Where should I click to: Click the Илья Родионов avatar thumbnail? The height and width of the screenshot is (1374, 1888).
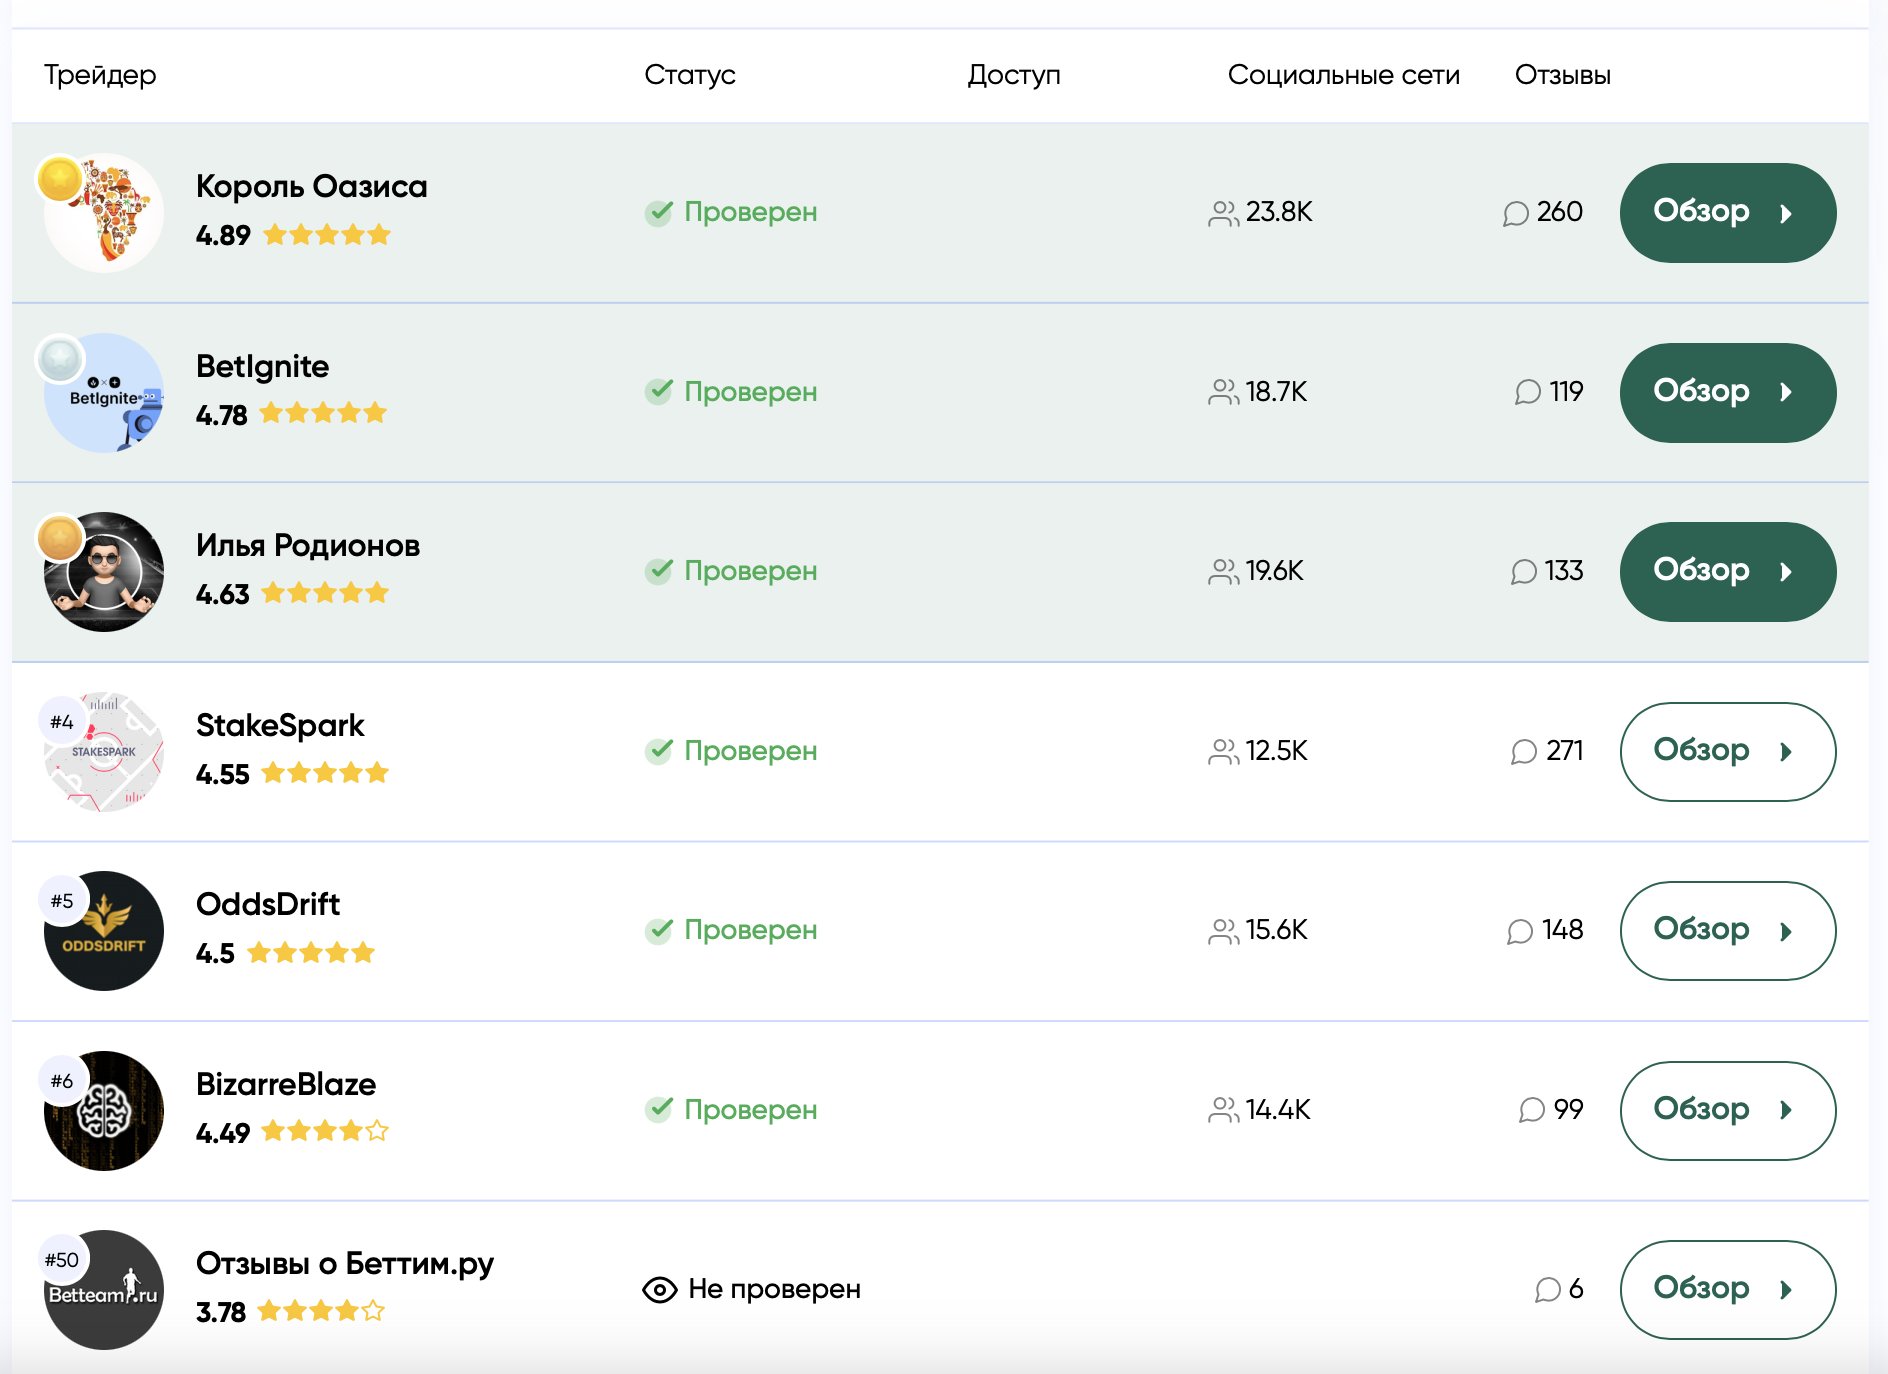pos(104,572)
